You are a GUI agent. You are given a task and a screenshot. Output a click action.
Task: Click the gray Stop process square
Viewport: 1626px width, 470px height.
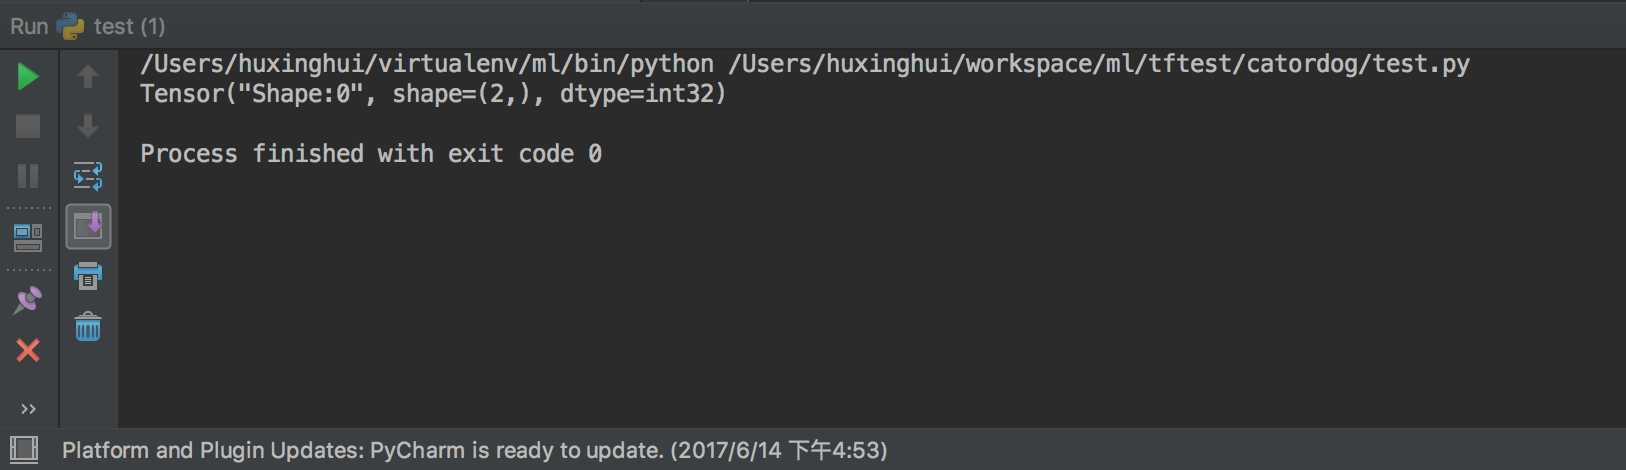click(28, 126)
